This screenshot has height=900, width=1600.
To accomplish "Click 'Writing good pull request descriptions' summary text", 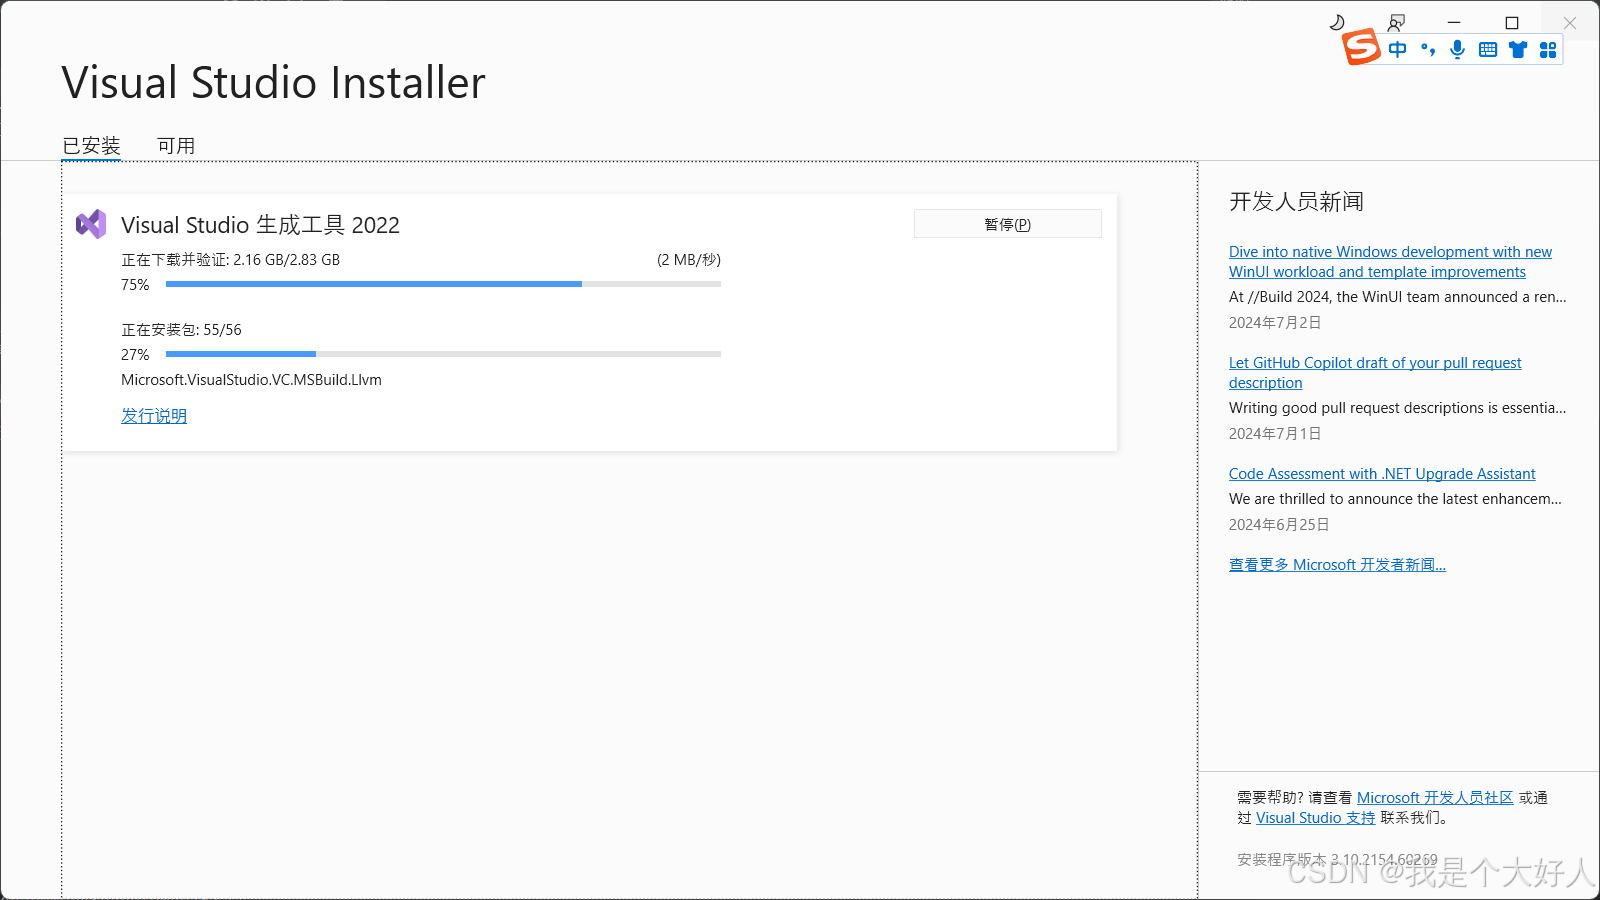I will [1398, 408].
